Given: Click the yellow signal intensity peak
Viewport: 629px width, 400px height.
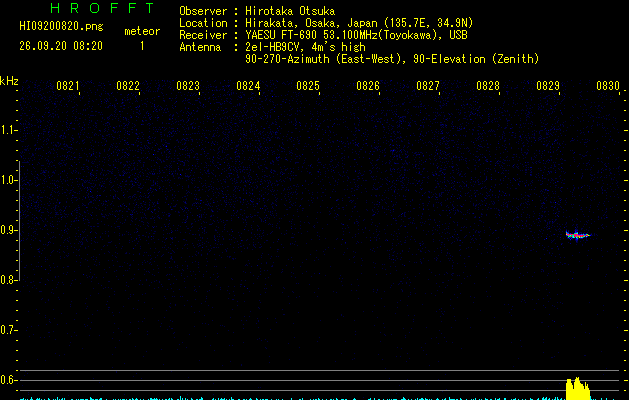Looking at the screenshot, I should click(x=578, y=388).
